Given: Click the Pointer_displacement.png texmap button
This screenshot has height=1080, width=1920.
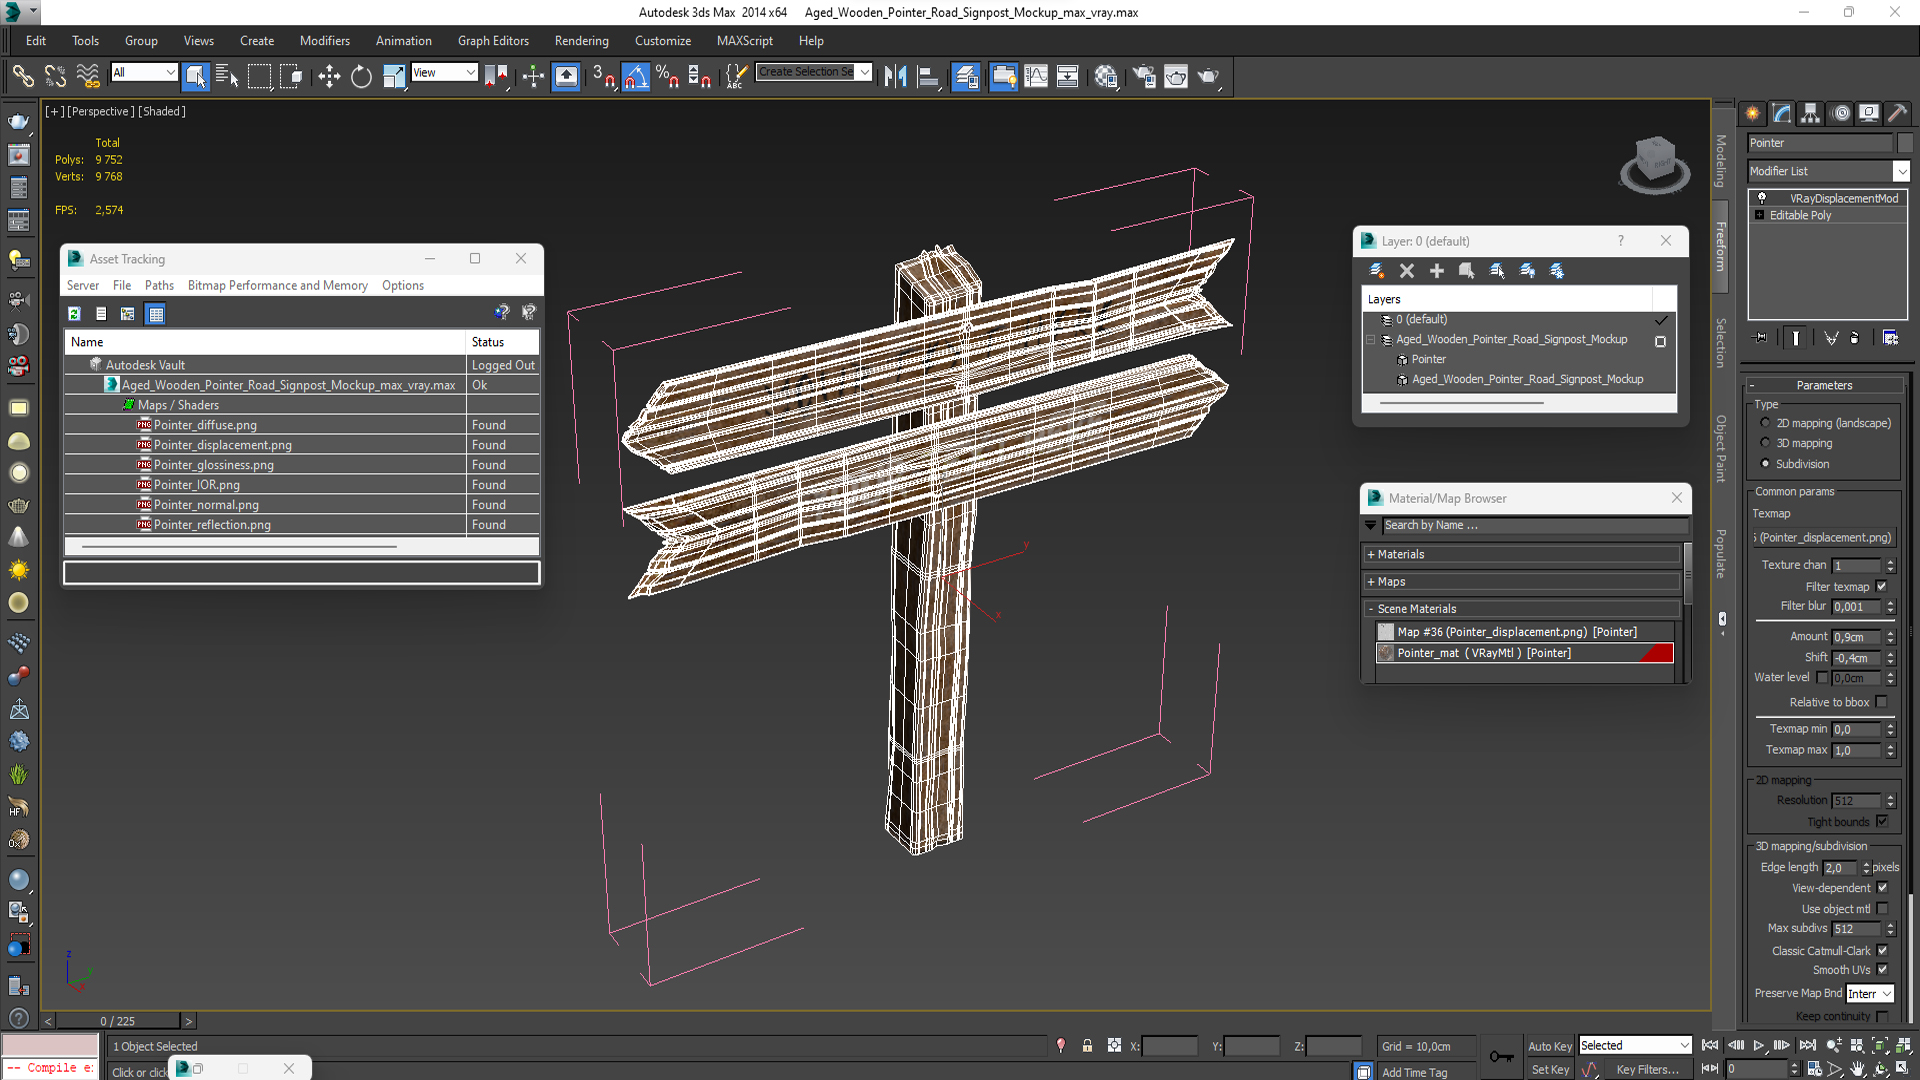Looking at the screenshot, I should point(1824,537).
